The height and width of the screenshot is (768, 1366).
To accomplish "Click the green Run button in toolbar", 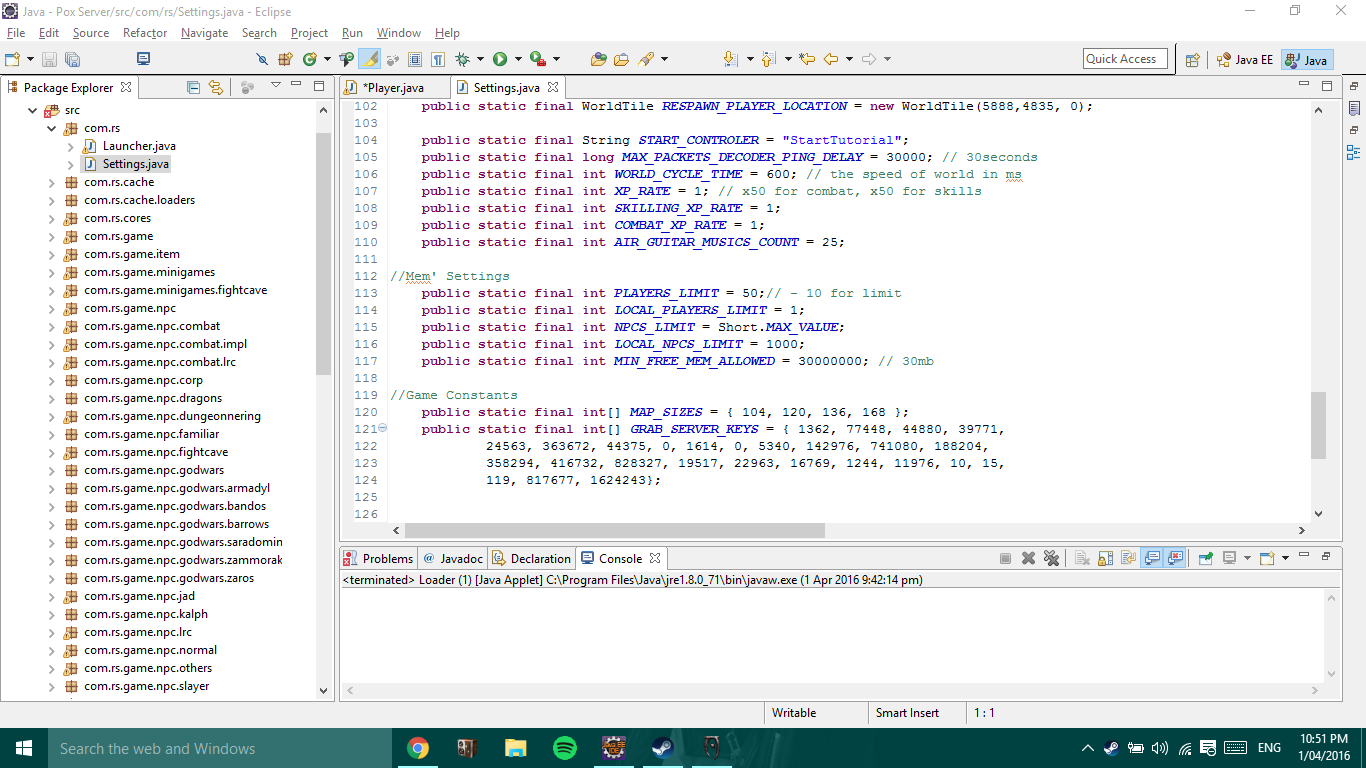I will point(499,59).
